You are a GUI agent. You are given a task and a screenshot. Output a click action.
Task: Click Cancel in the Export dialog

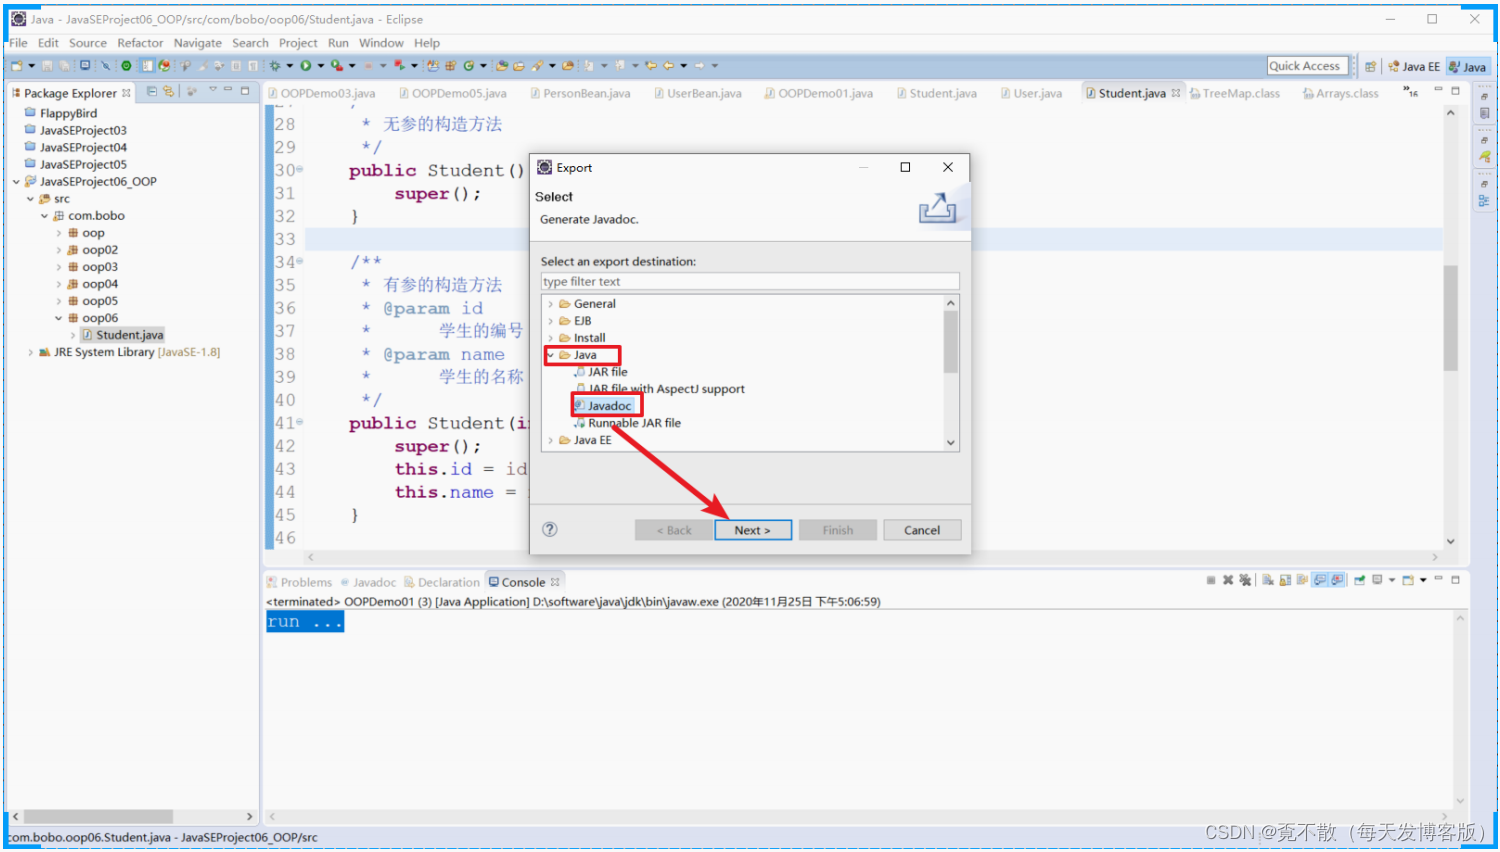tap(921, 530)
